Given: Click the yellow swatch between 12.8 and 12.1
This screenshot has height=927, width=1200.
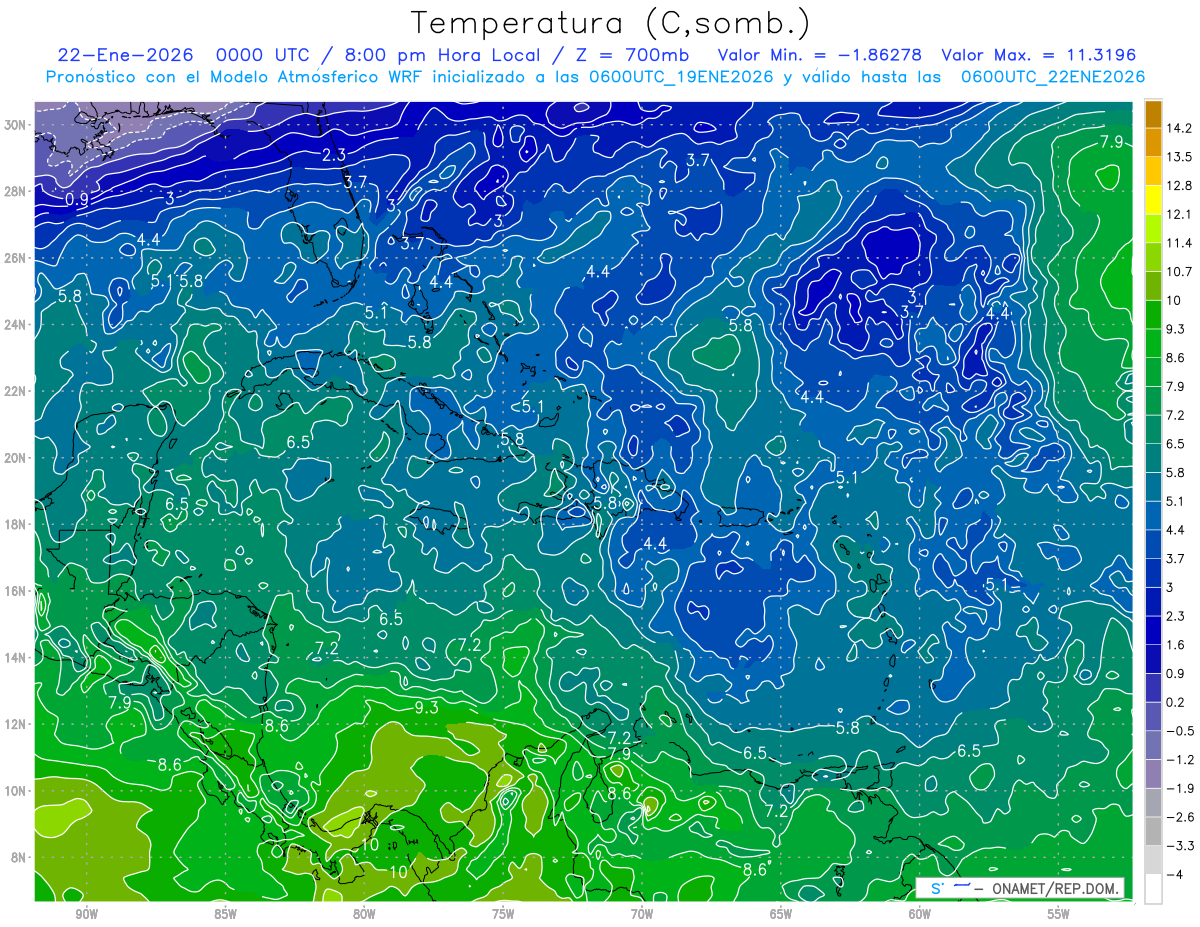Looking at the screenshot, I should [x=1153, y=199].
